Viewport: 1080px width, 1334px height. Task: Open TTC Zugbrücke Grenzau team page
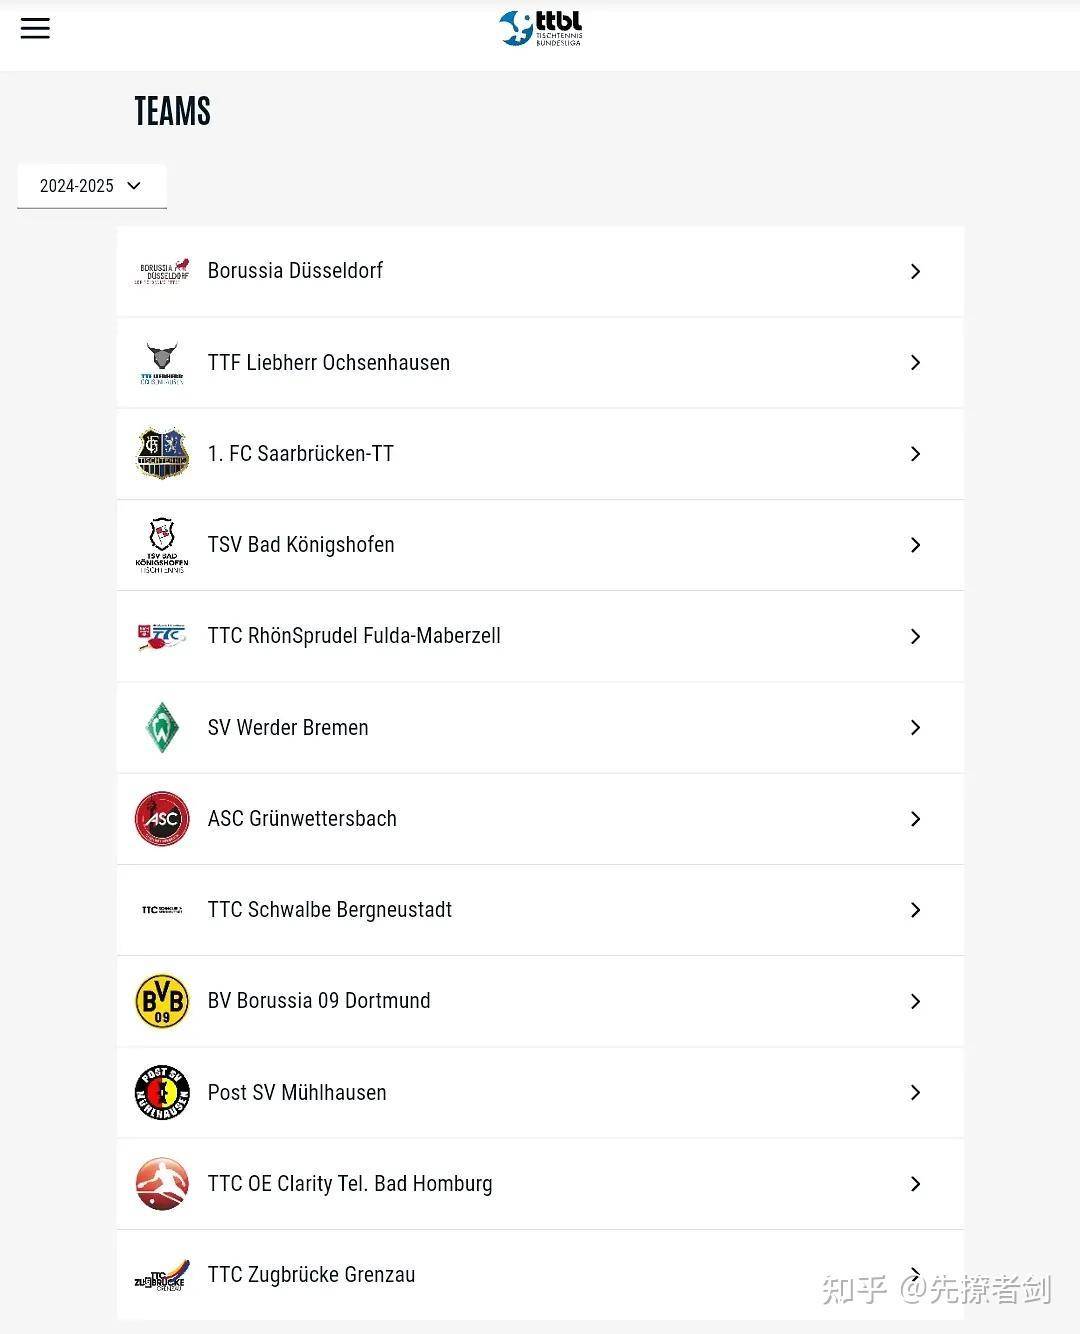tap(311, 1275)
